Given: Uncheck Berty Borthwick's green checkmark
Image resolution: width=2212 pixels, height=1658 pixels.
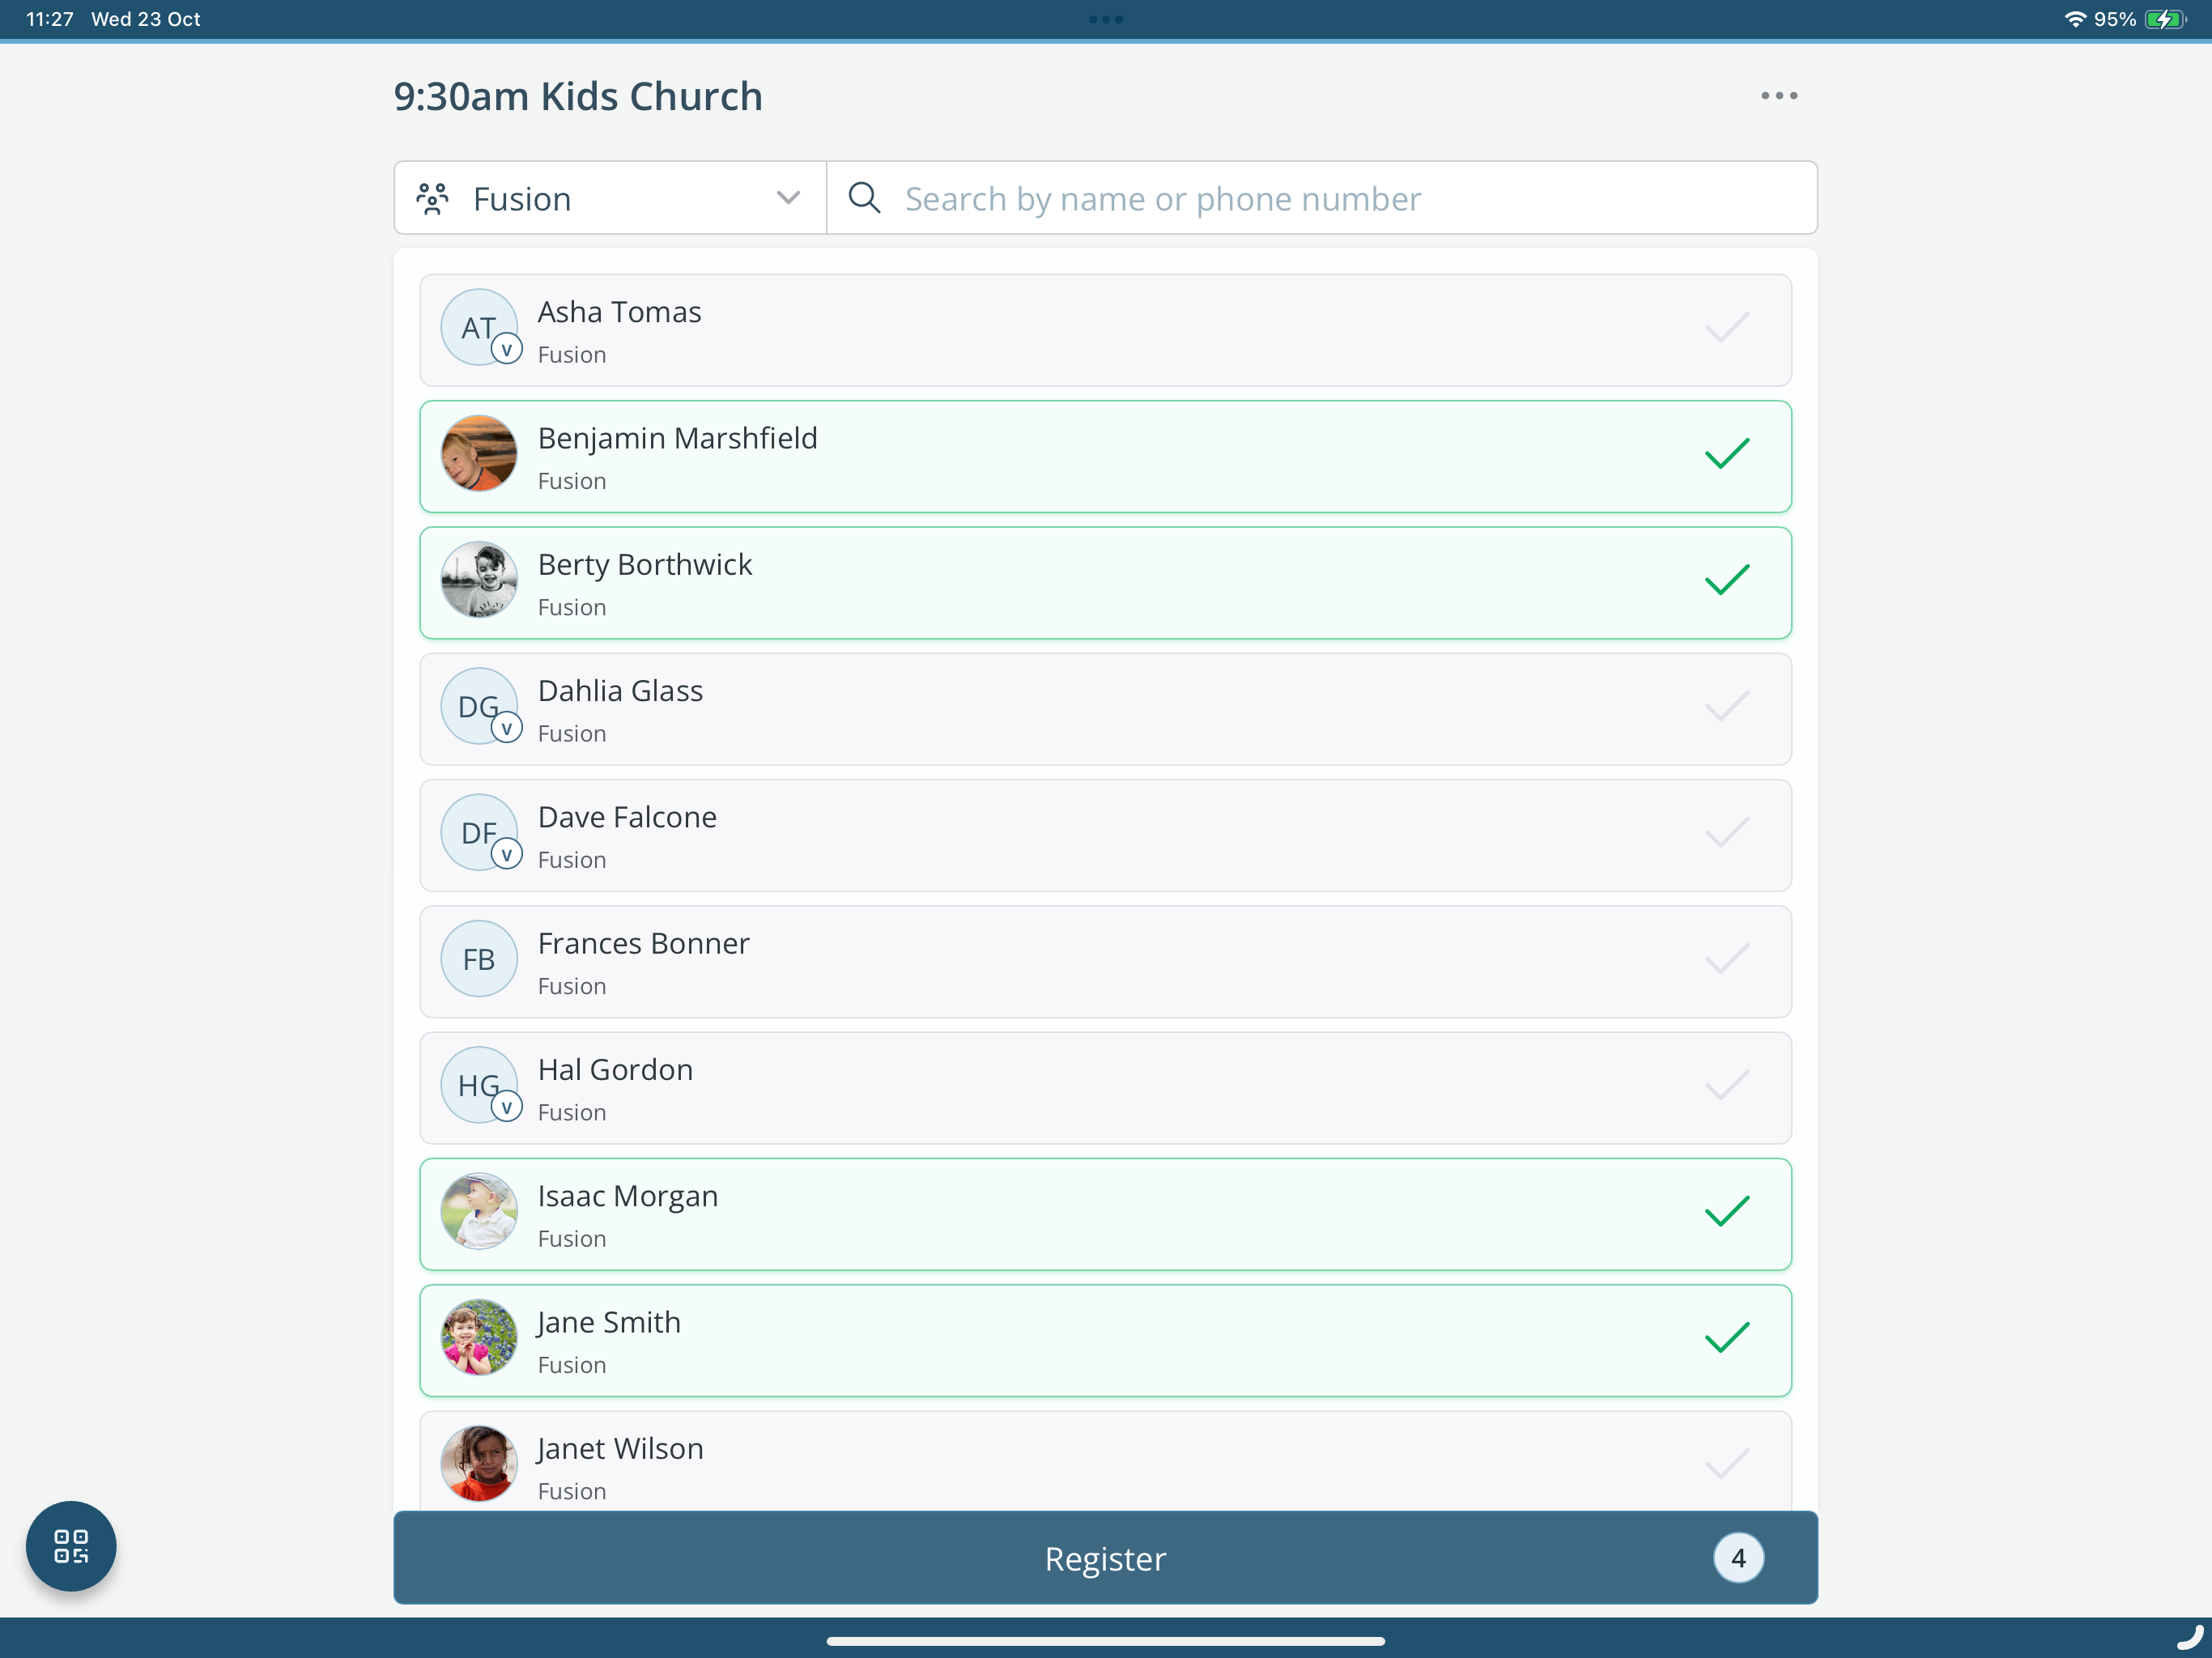Looking at the screenshot, I should tap(1727, 580).
